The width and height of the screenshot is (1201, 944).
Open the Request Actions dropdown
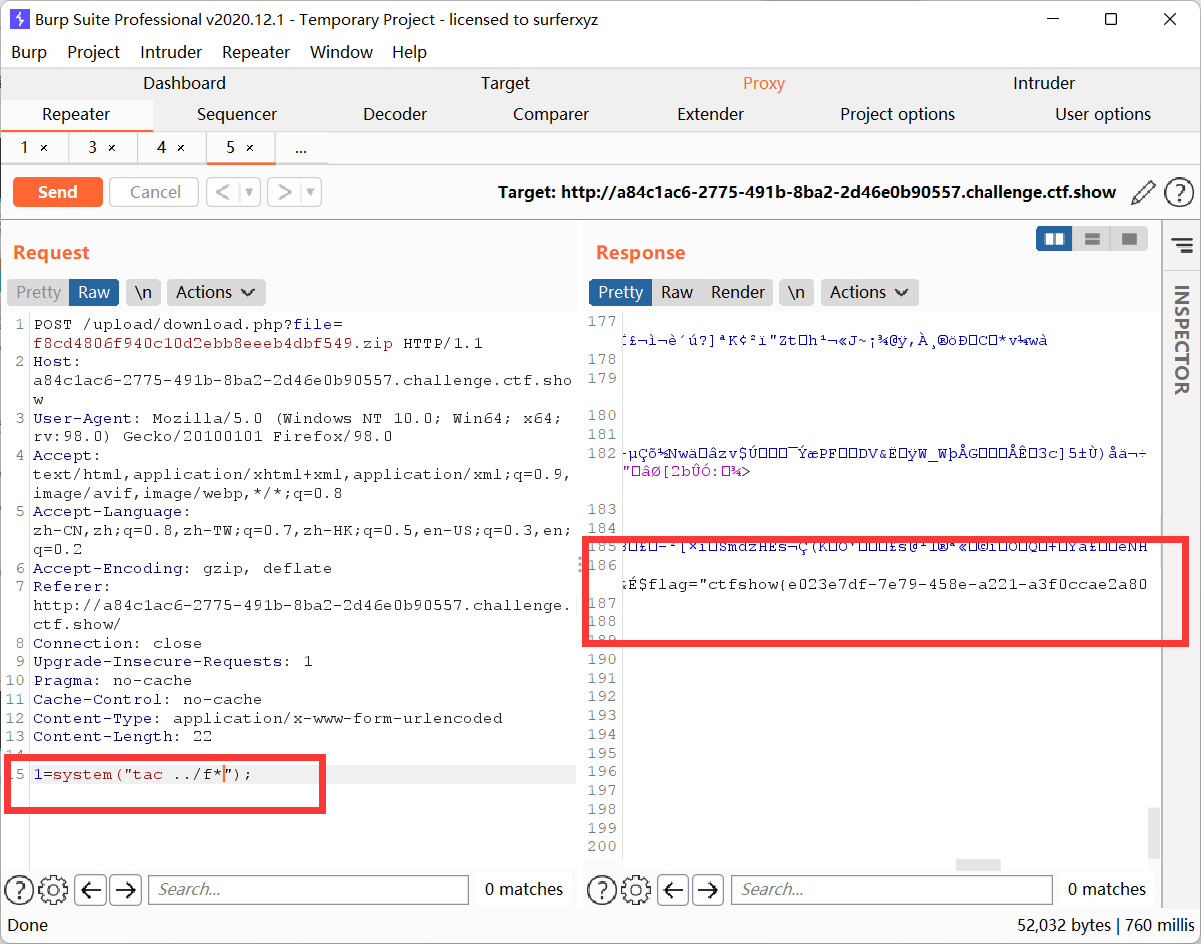pyautogui.click(x=216, y=292)
